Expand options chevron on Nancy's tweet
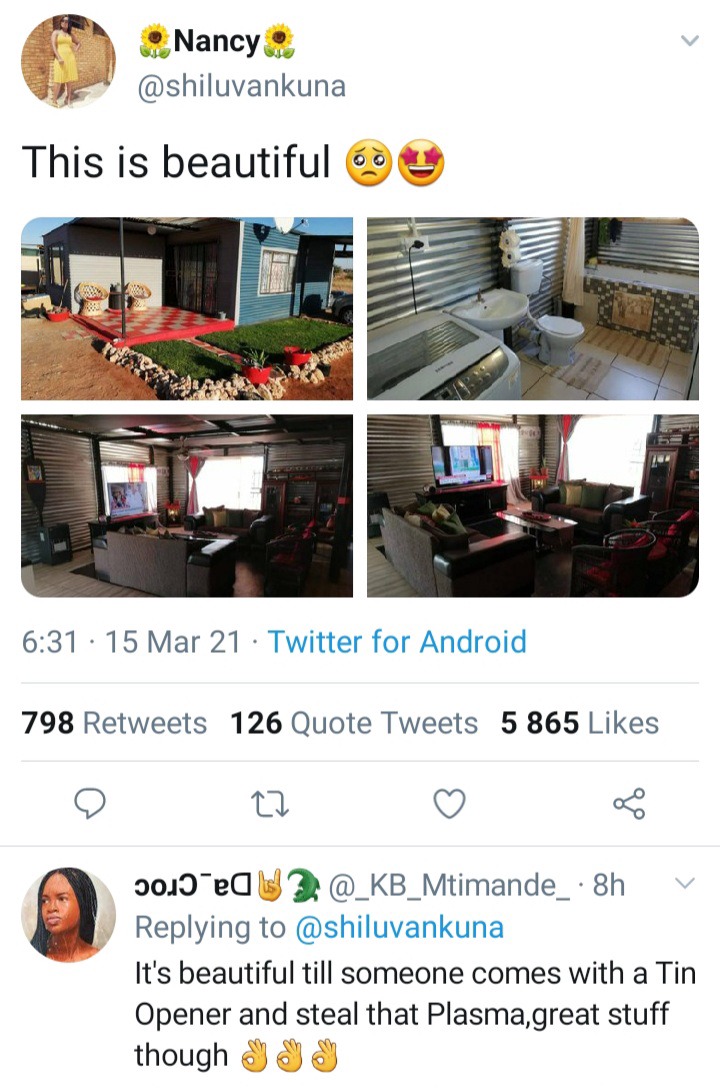The image size is (720, 1088). pos(689,40)
